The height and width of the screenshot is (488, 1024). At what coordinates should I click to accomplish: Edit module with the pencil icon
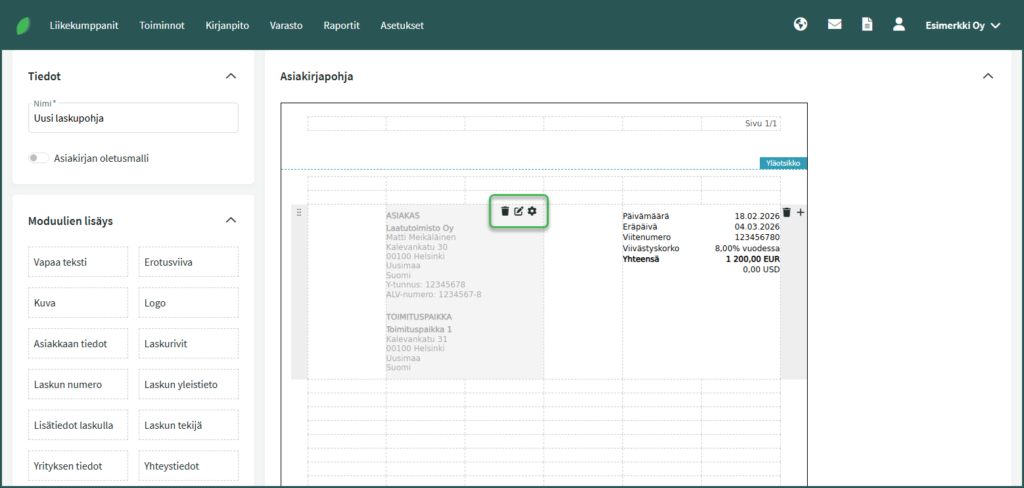coord(518,211)
